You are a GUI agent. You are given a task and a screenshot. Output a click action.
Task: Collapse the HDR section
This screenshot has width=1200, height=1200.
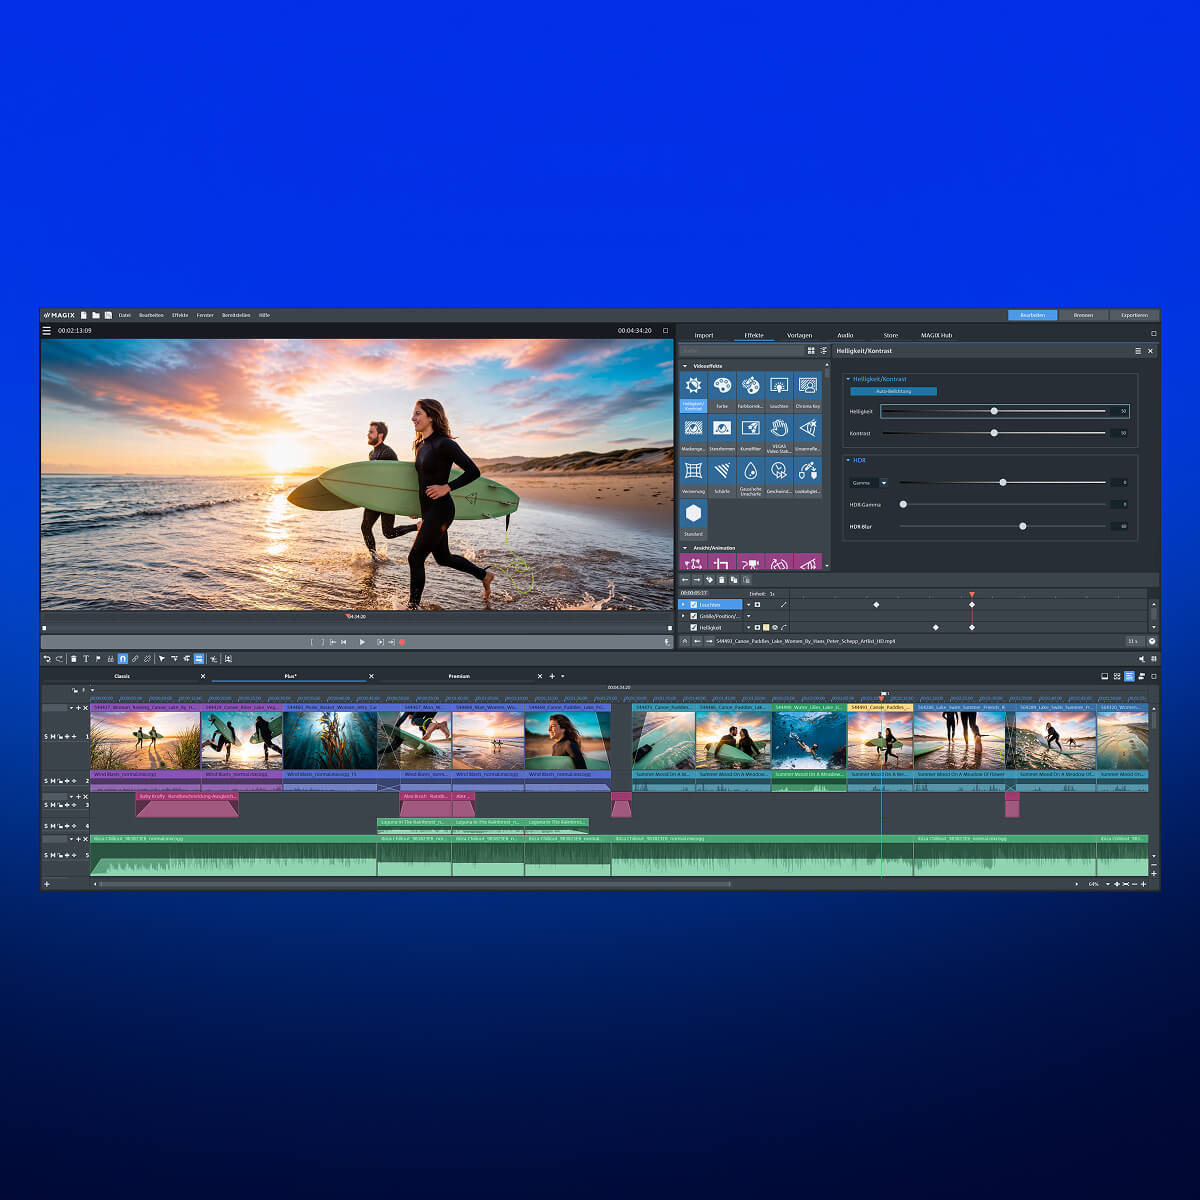848,461
